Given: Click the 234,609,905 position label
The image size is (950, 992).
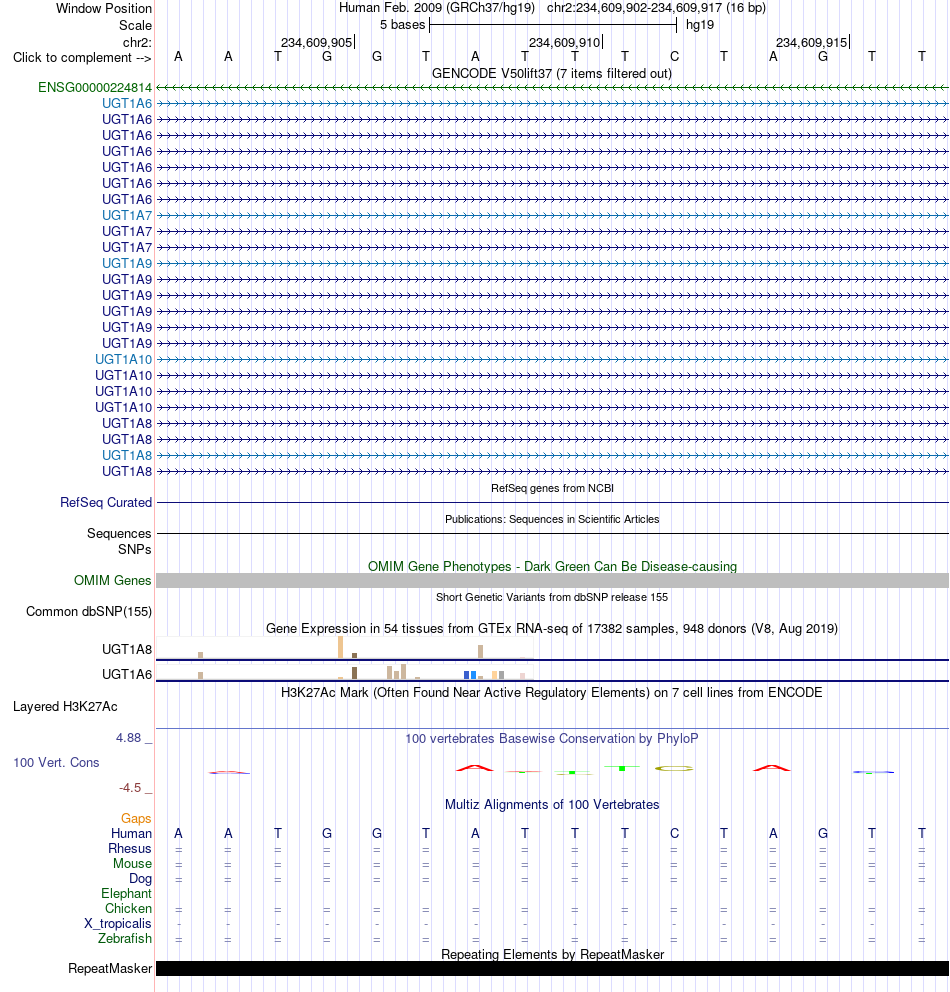Looking at the screenshot, I should tap(316, 42).
